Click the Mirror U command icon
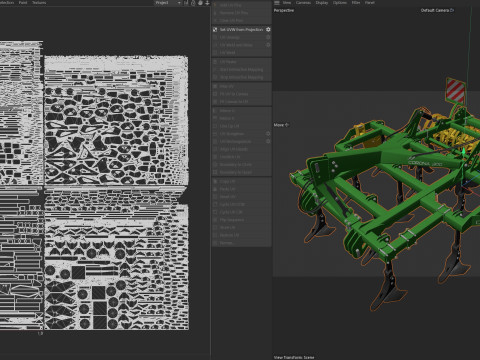 point(215,111)
